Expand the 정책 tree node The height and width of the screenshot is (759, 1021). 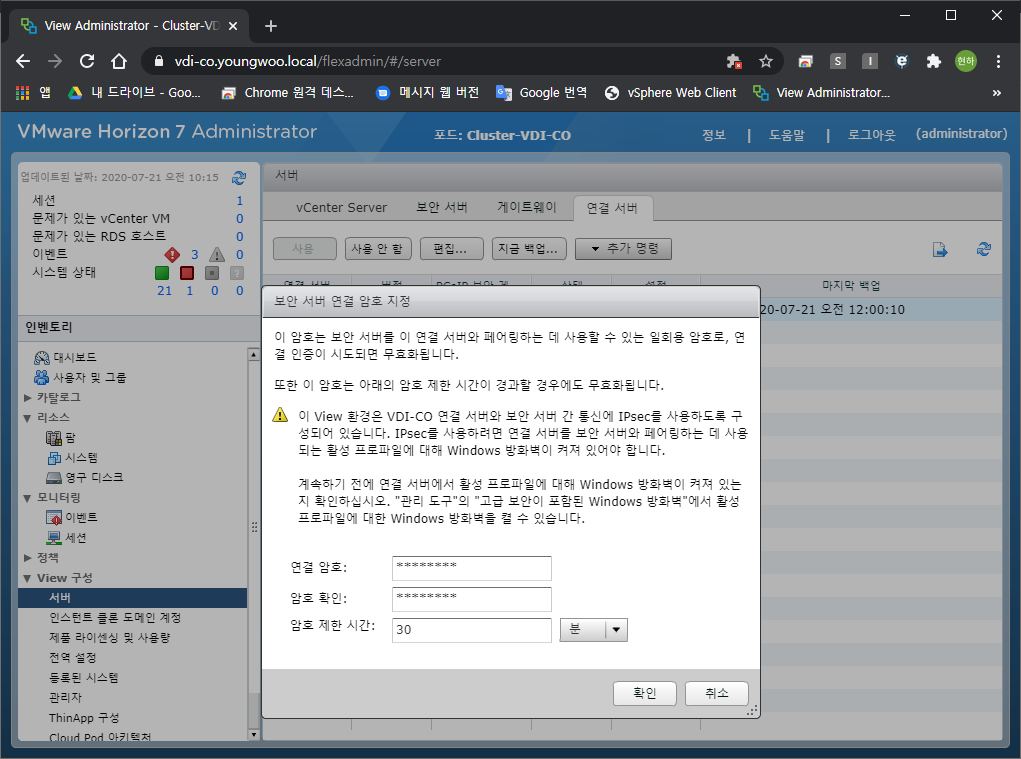(x=27, y=558)
